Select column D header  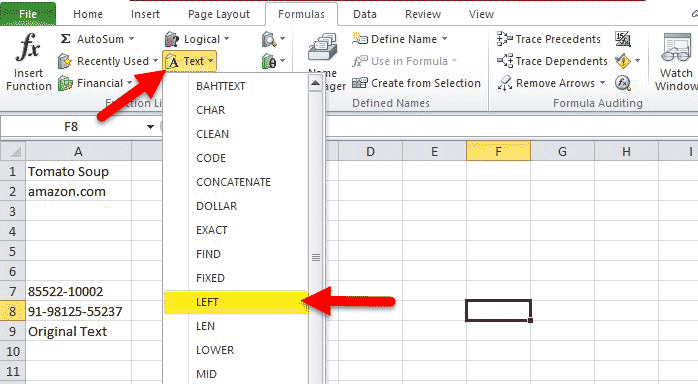pyautogui.click(x=370, y=152)
